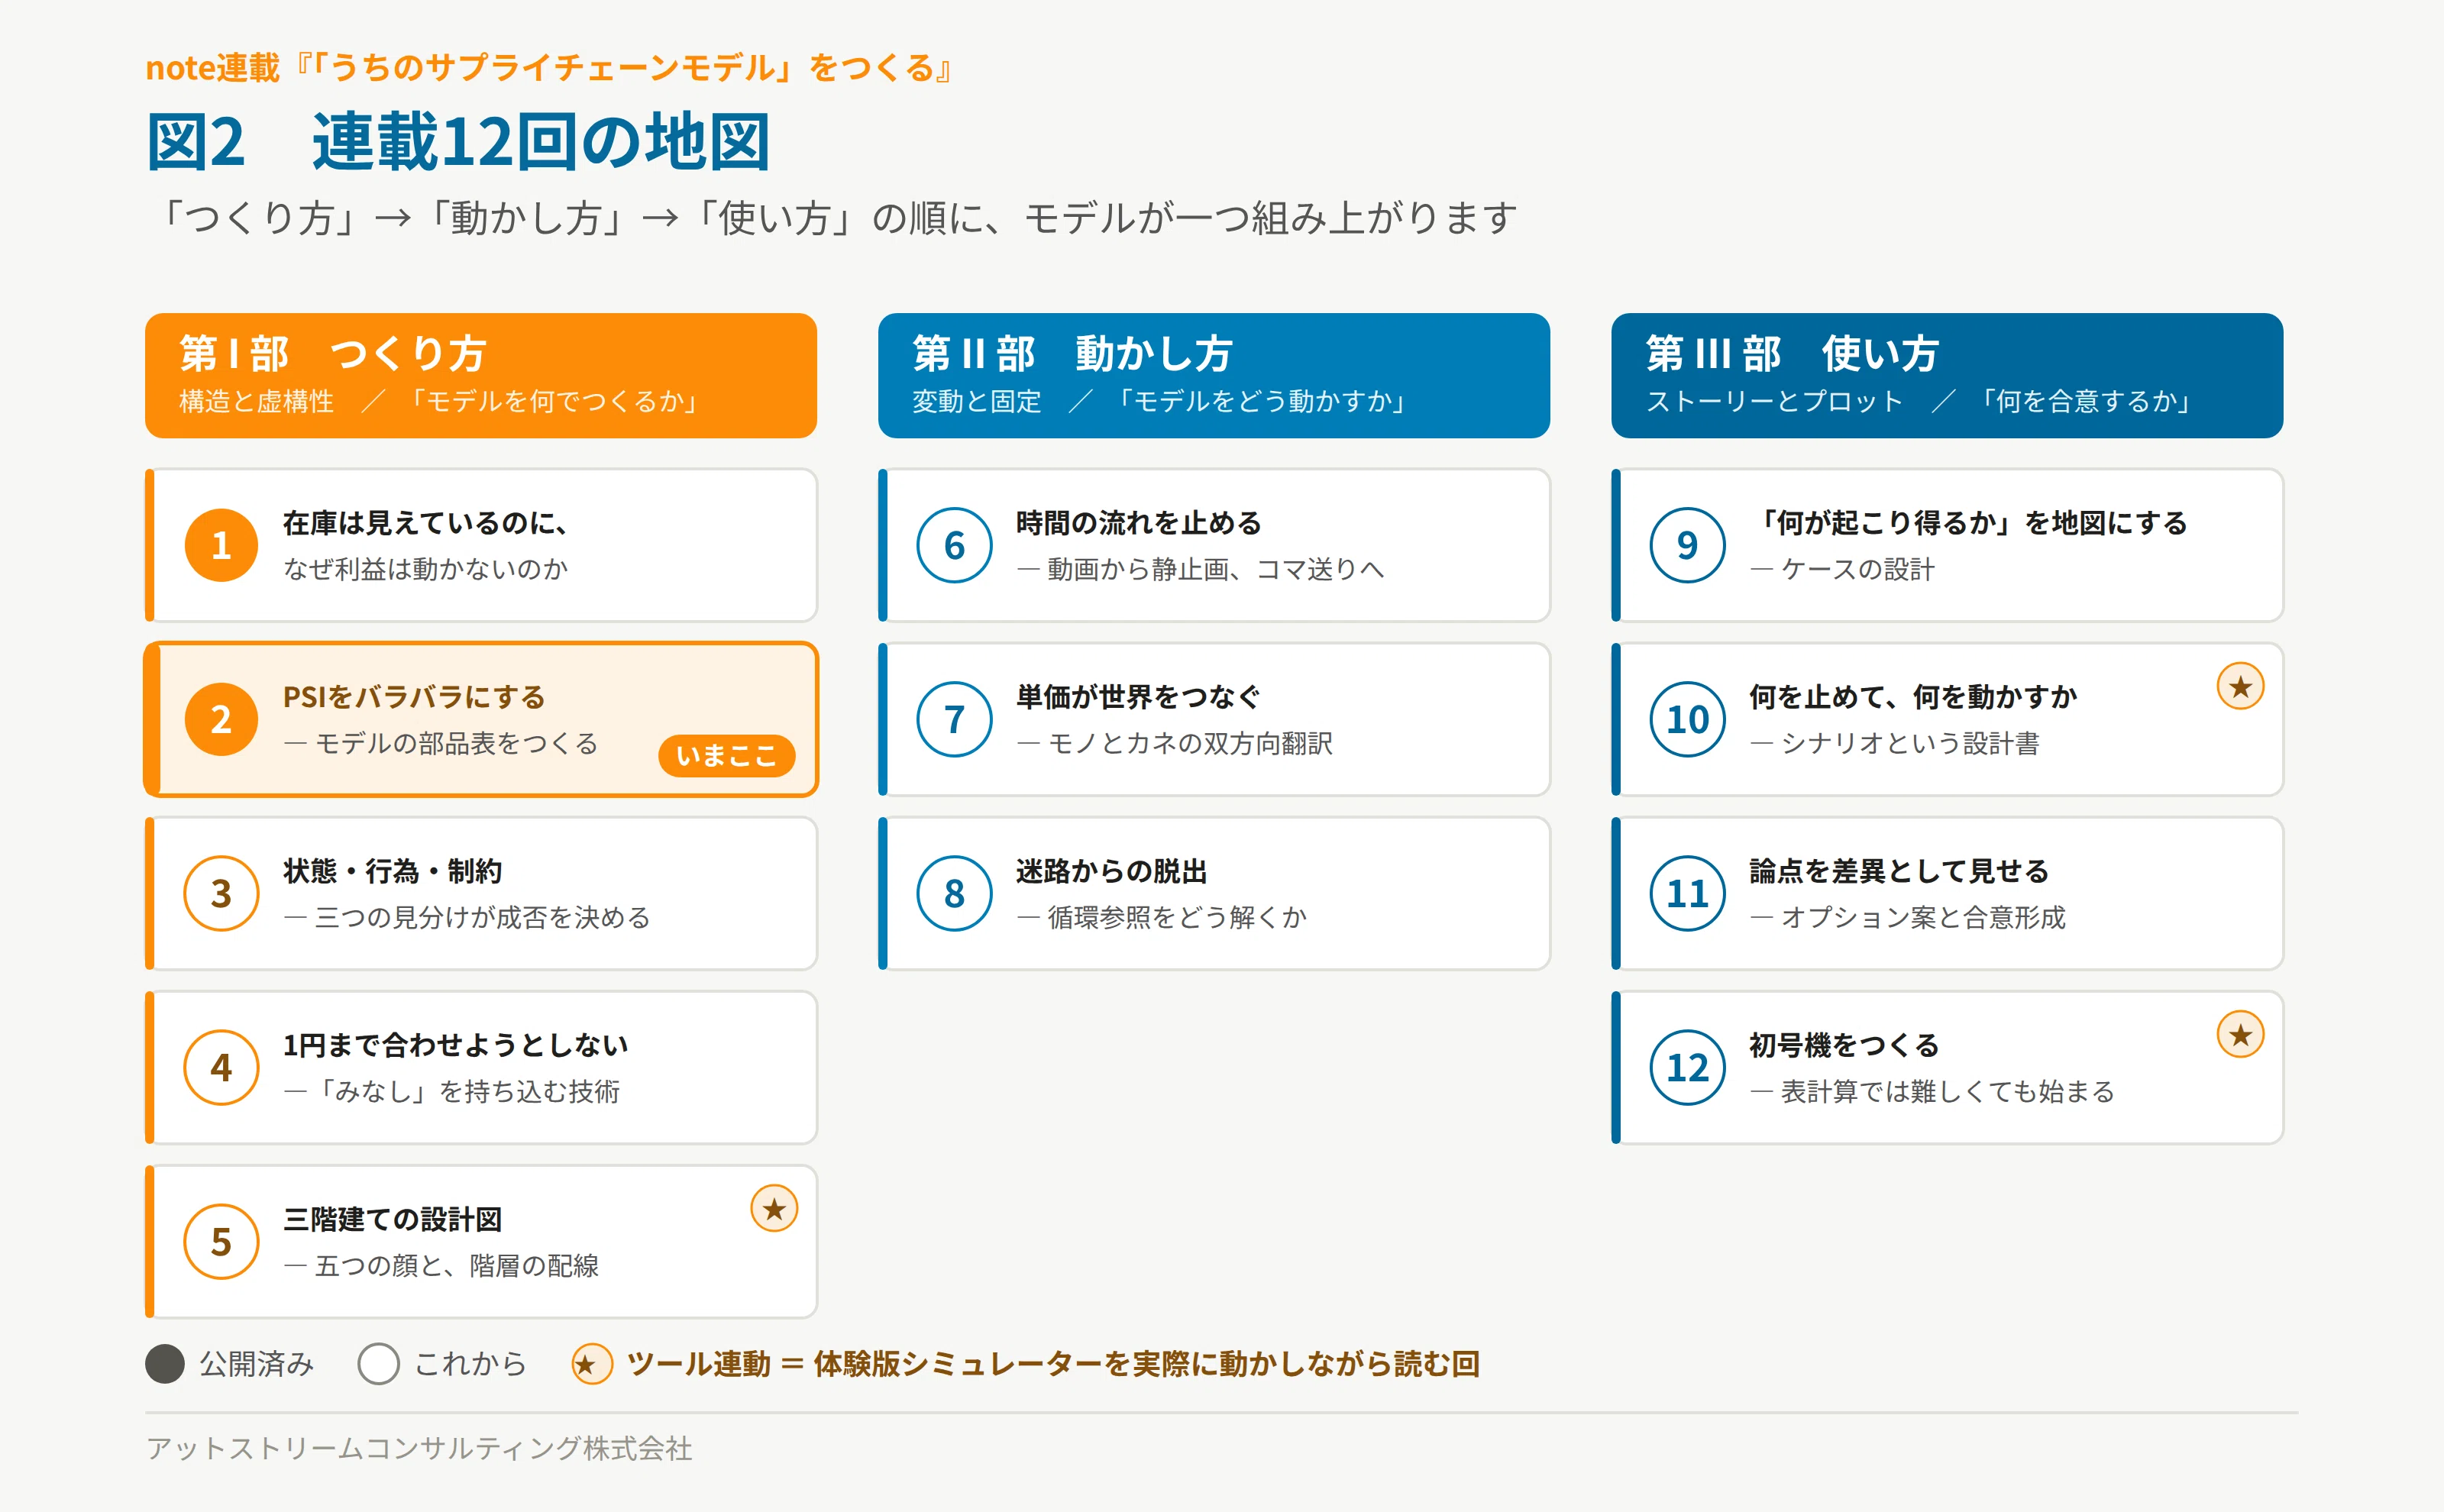2444x1512 pixels.
Task: Click the filled 公開済み legend circle
Action: coord(165,1363)
